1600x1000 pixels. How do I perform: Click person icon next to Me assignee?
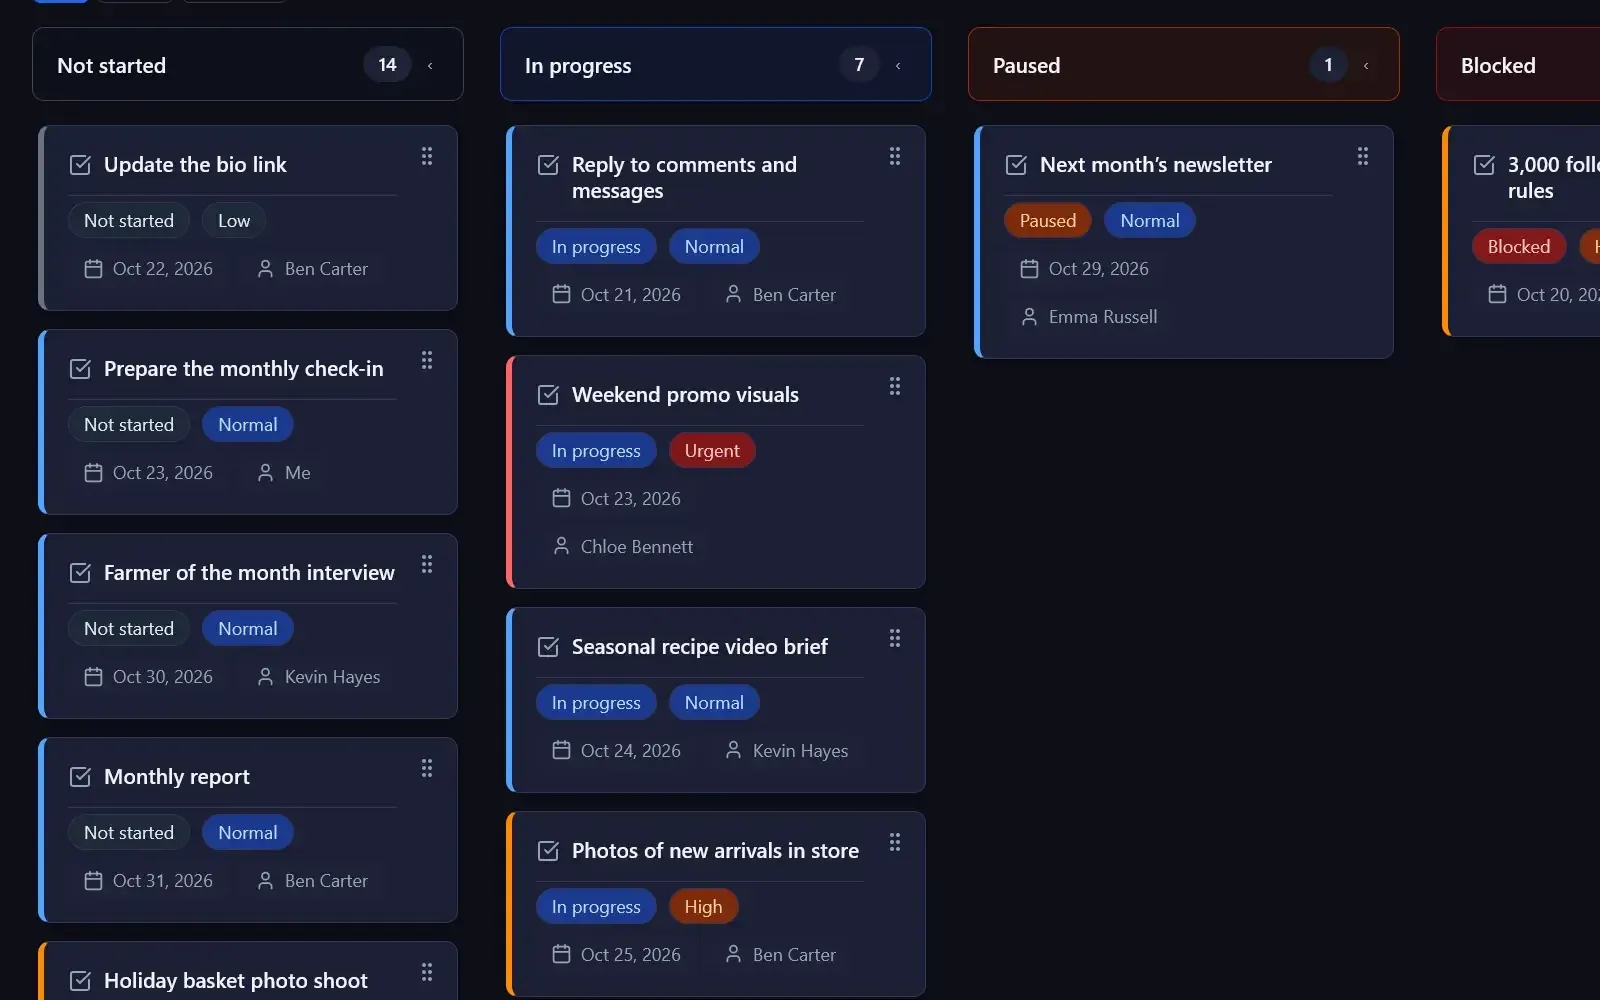point(265,473)
